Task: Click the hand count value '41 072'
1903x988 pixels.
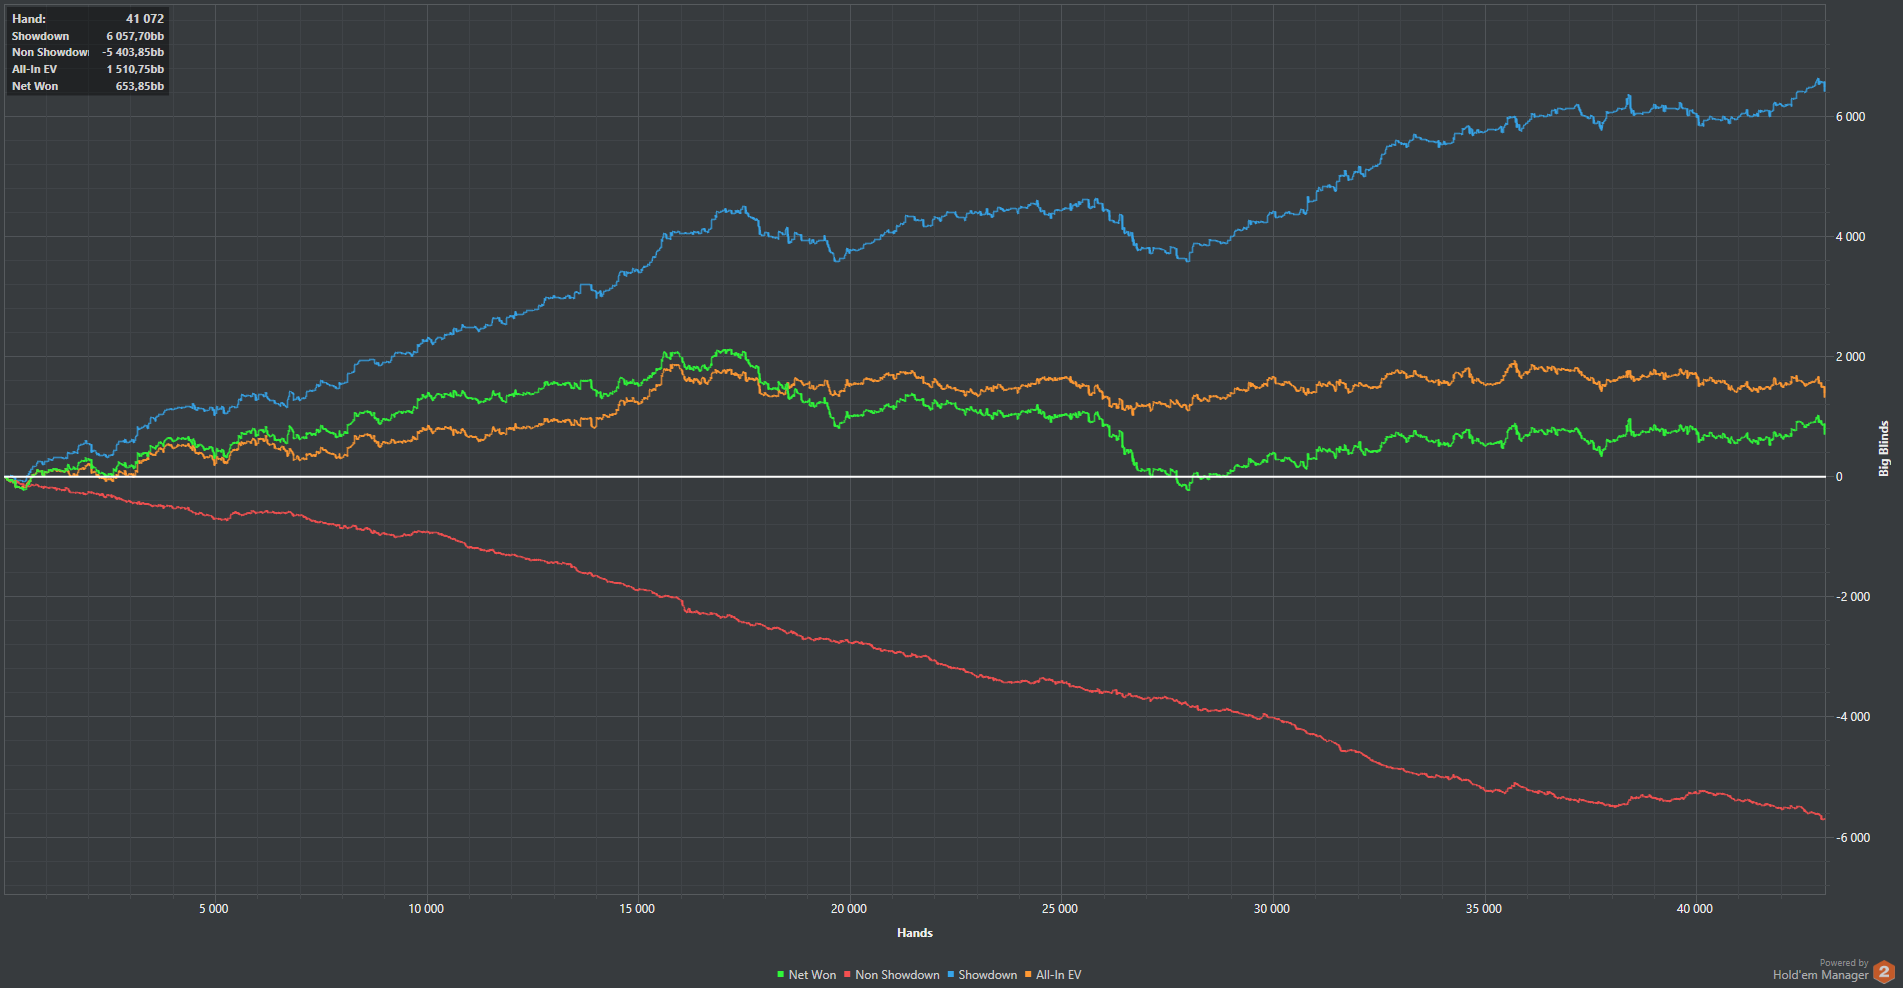Action: (145, 19)
